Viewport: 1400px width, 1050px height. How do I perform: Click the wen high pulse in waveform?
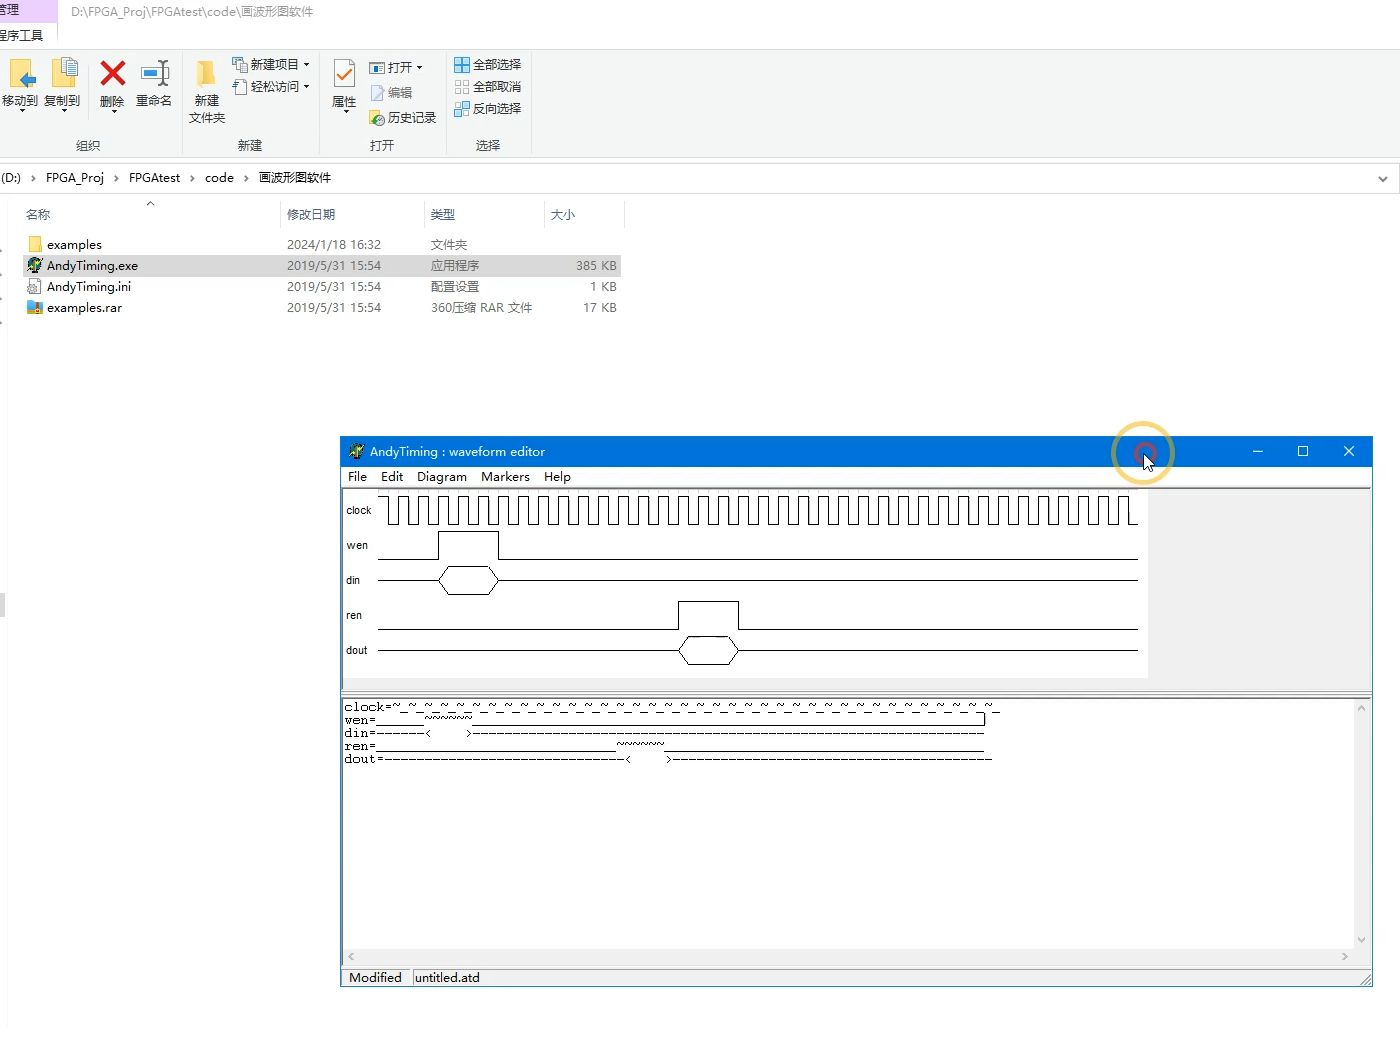pos(468,545)
